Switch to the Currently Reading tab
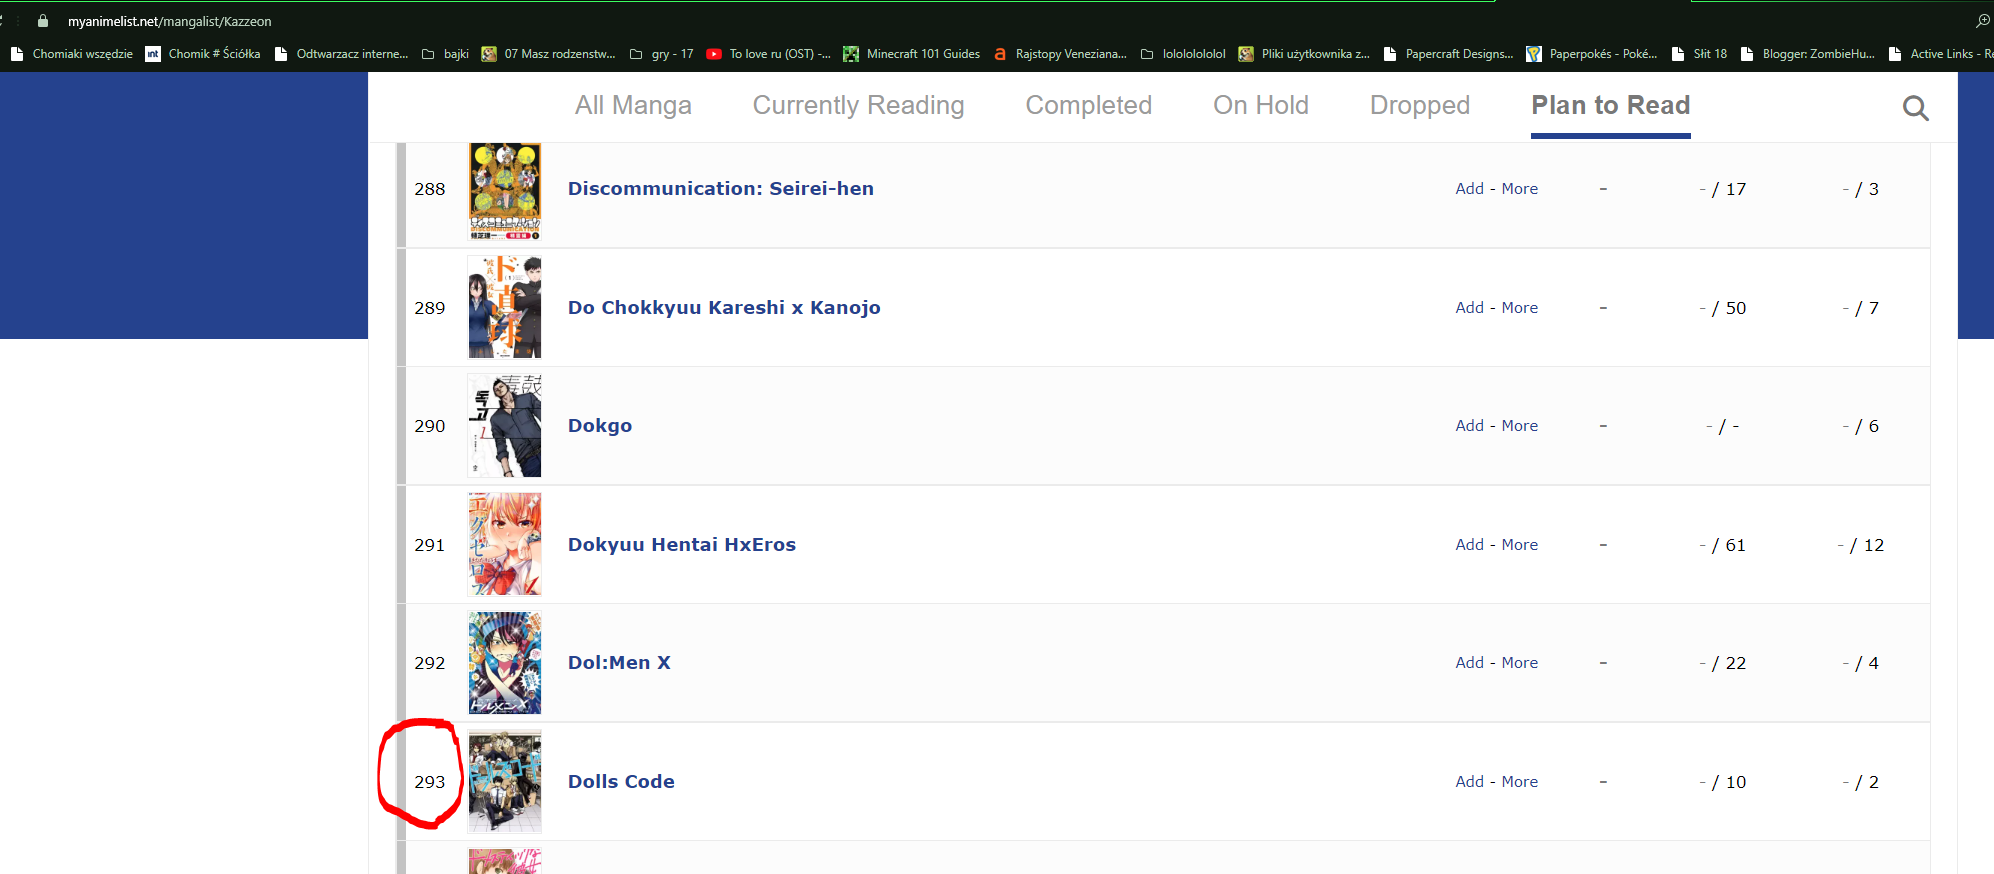This screenshot has width=1994, height=874. tap(858, 105)
